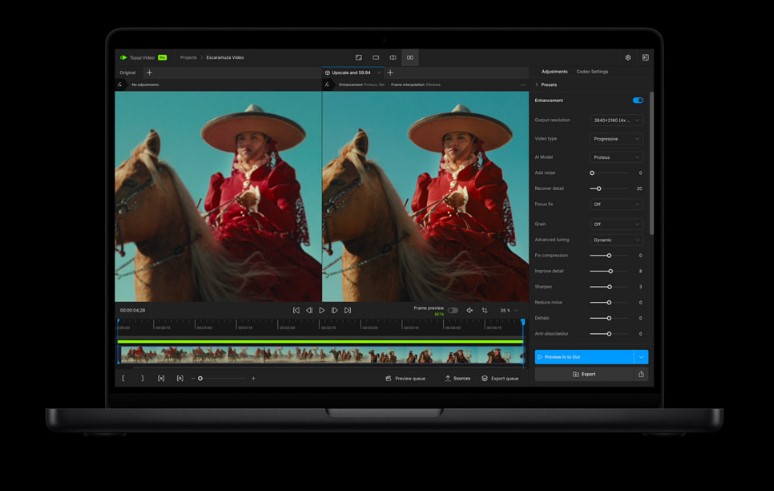Click the Recover detail slider
Viewport: 774px width, 491px height.
(598, 188)
